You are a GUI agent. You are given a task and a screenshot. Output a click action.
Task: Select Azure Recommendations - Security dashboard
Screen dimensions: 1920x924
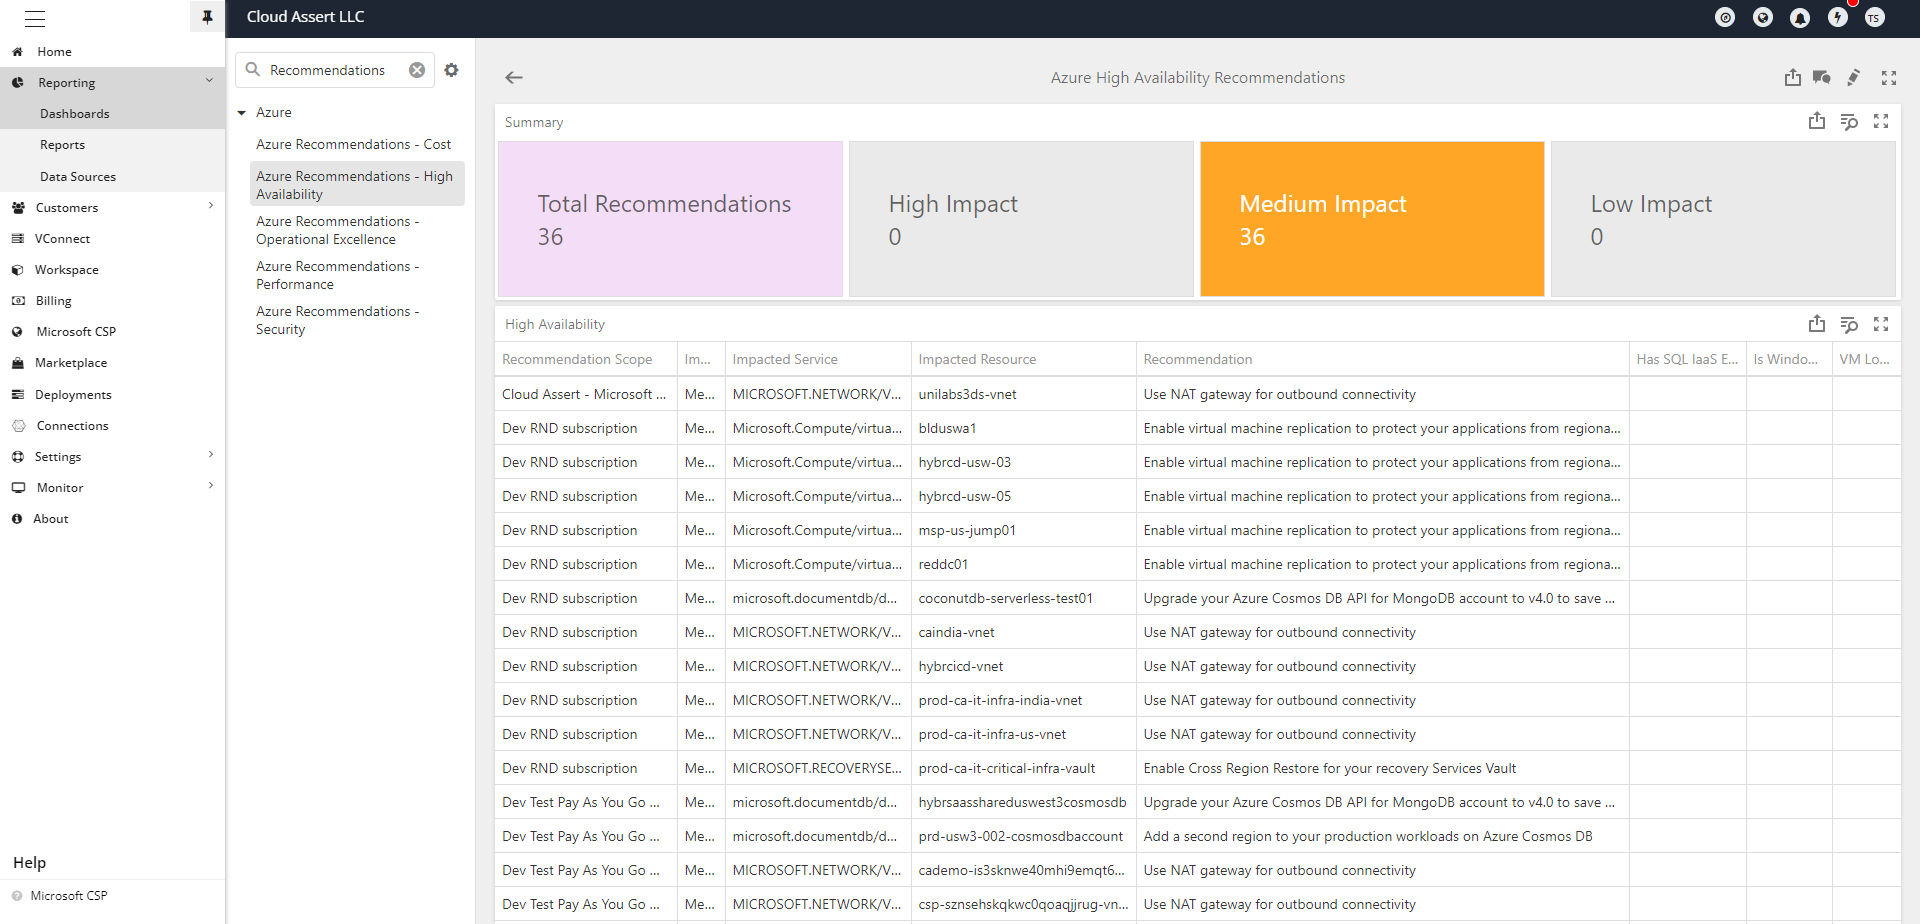[337, 320]
